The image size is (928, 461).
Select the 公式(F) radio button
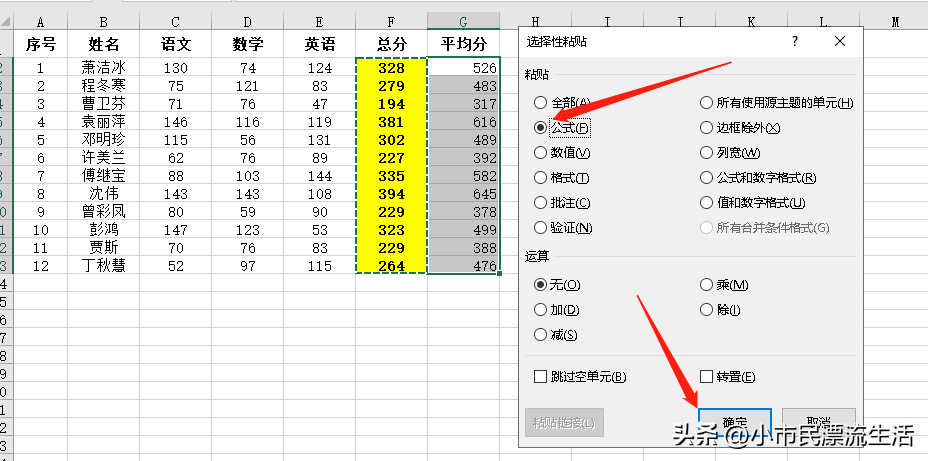click(540, 128)
